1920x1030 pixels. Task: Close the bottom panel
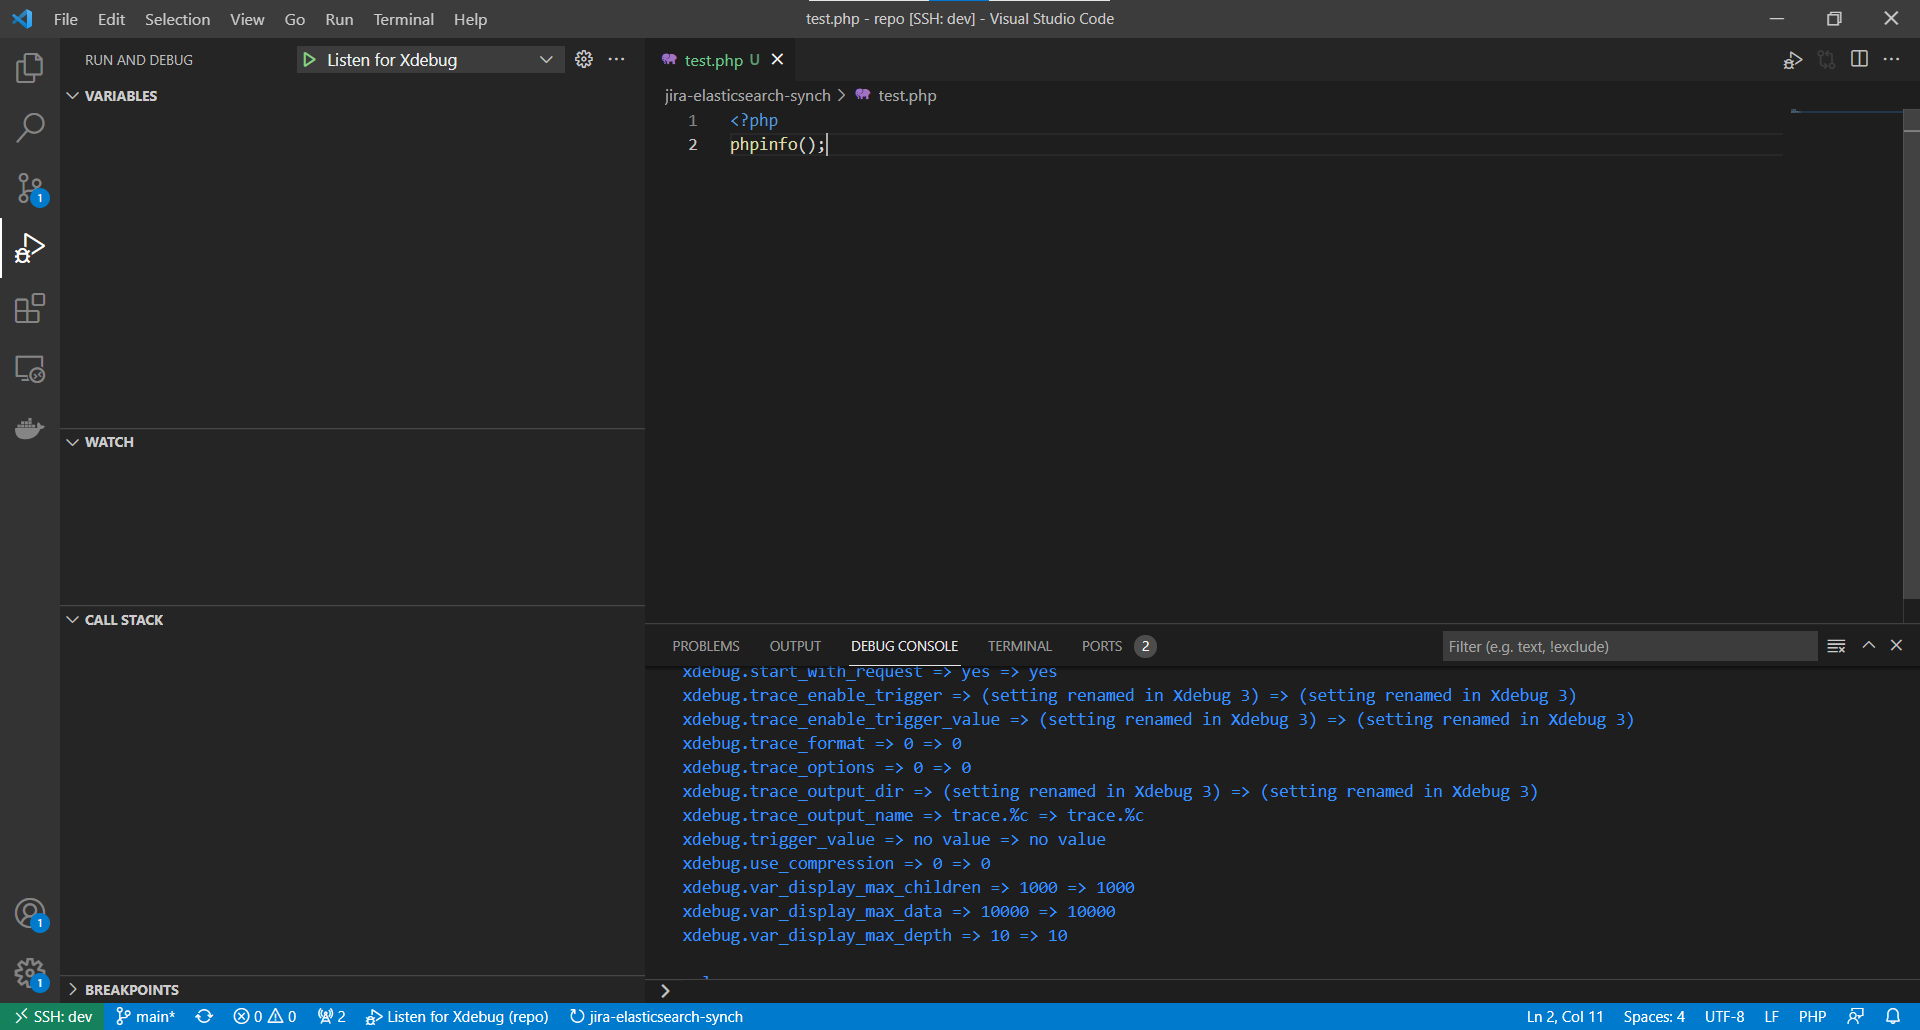click(1896, 646)
